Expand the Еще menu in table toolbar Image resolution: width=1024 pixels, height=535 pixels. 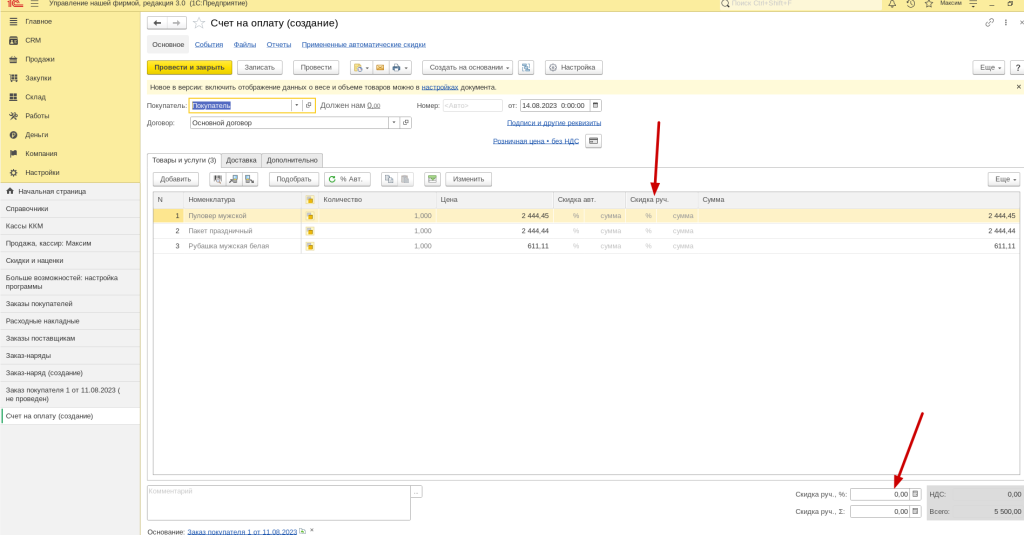pos(1004,179)
